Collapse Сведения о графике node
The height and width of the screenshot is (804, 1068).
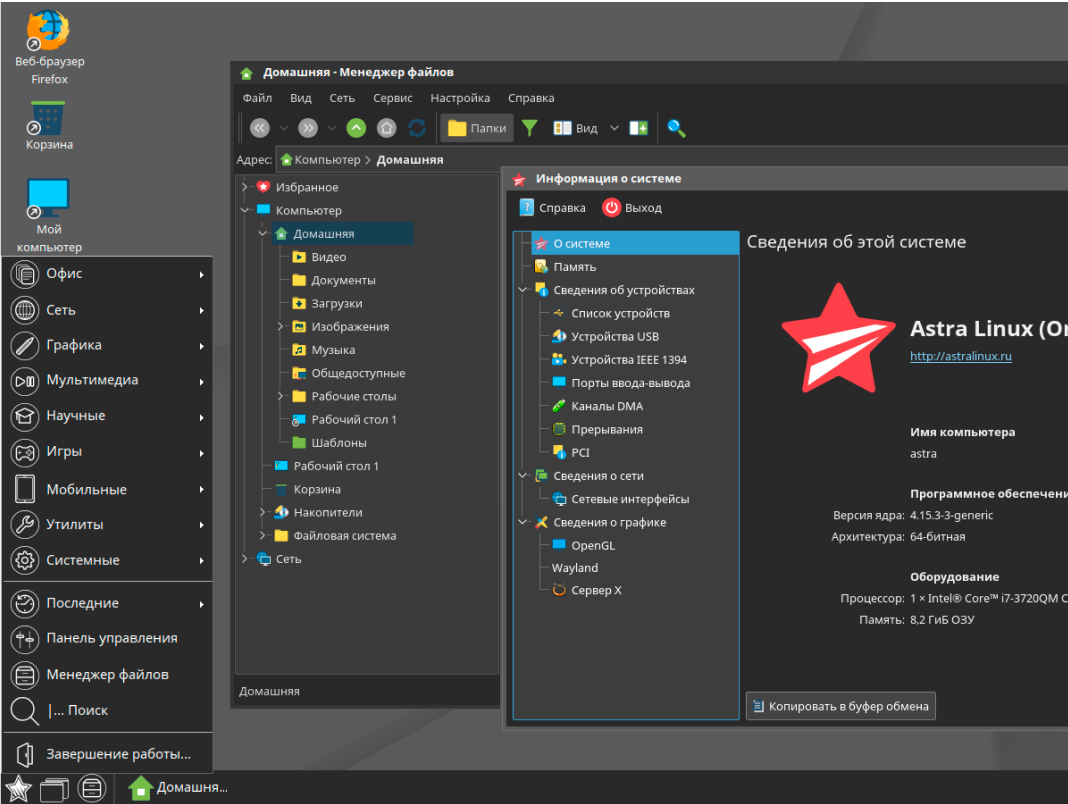(x=523, y=522)
